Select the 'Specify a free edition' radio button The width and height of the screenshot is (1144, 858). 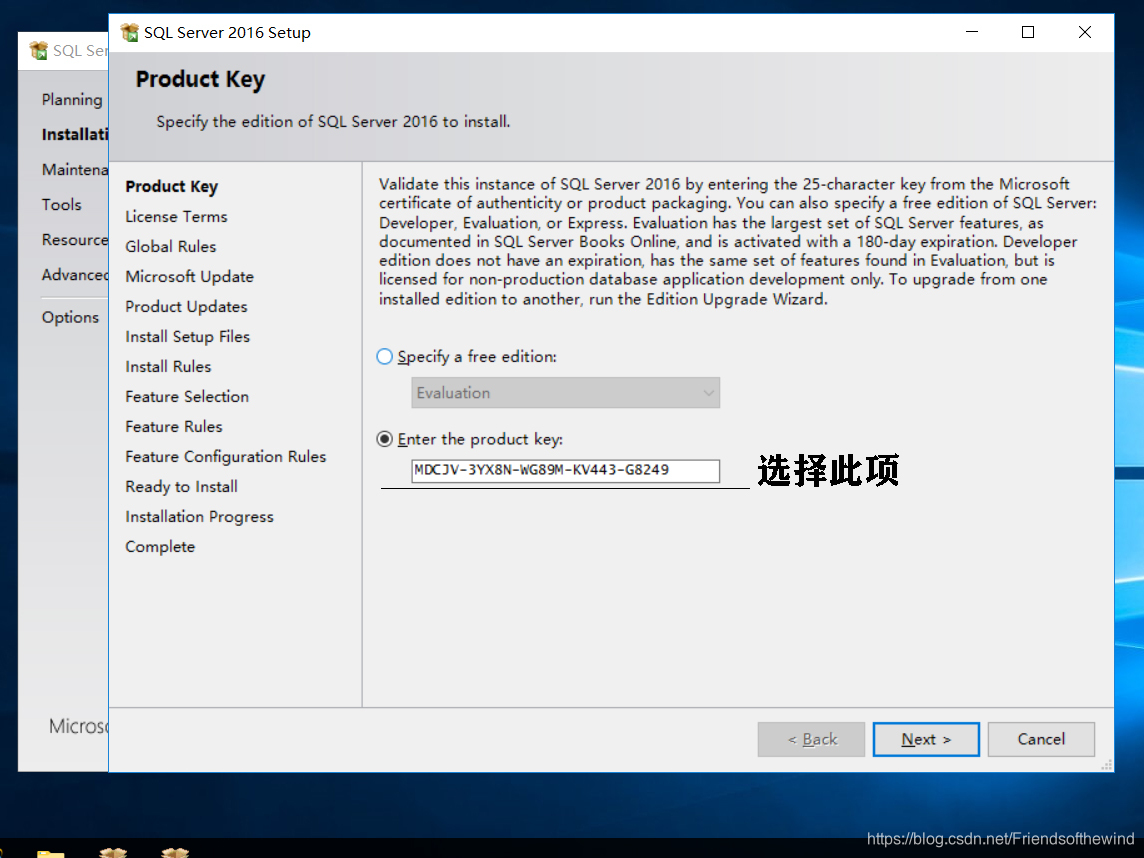click(384, 357)
